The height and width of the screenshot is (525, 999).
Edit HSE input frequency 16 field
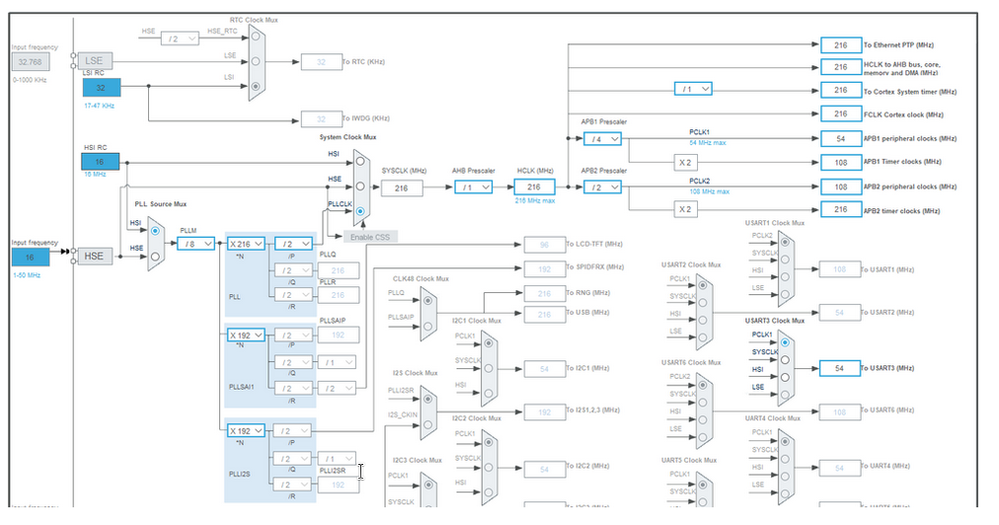point(30,257)
